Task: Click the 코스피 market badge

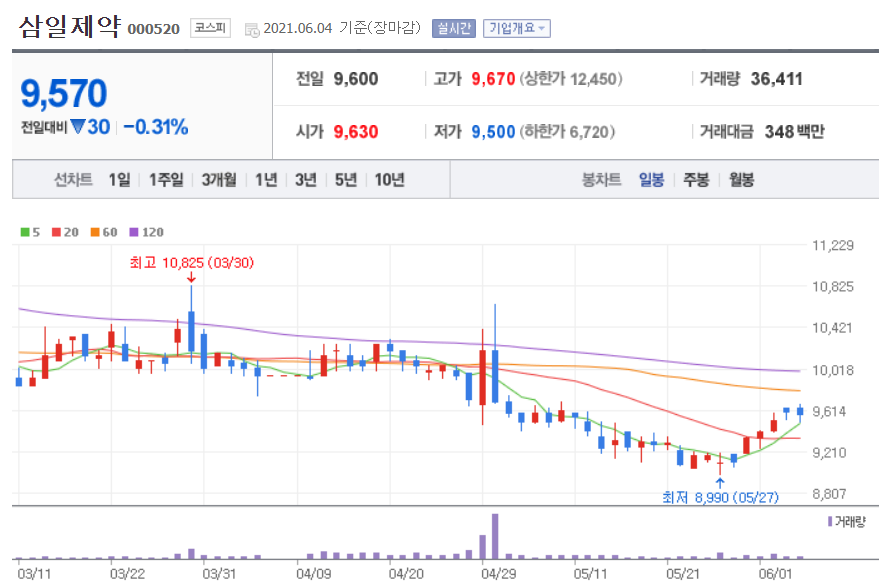Action: pyautogui.click(x=210, y=28)
